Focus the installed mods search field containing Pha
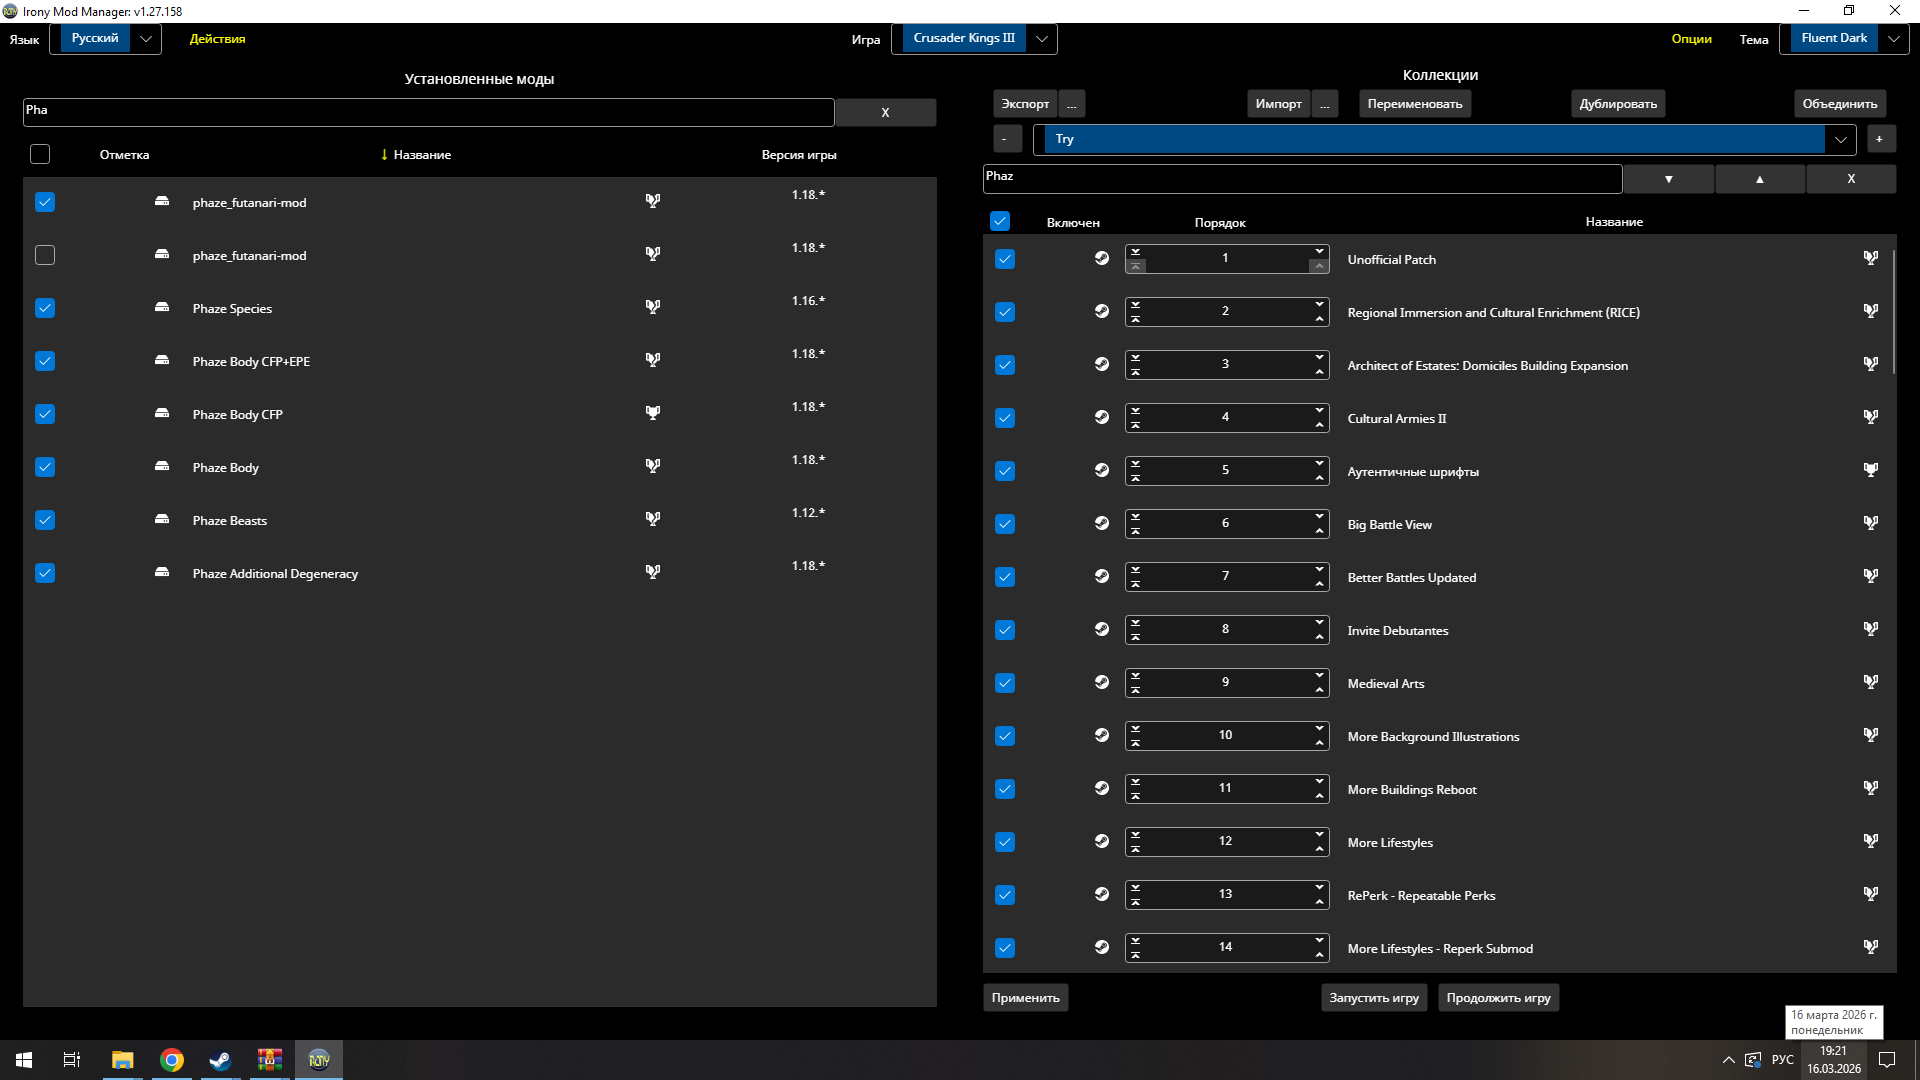This screenshot has width=1920, height=1080. coord(429,112)
